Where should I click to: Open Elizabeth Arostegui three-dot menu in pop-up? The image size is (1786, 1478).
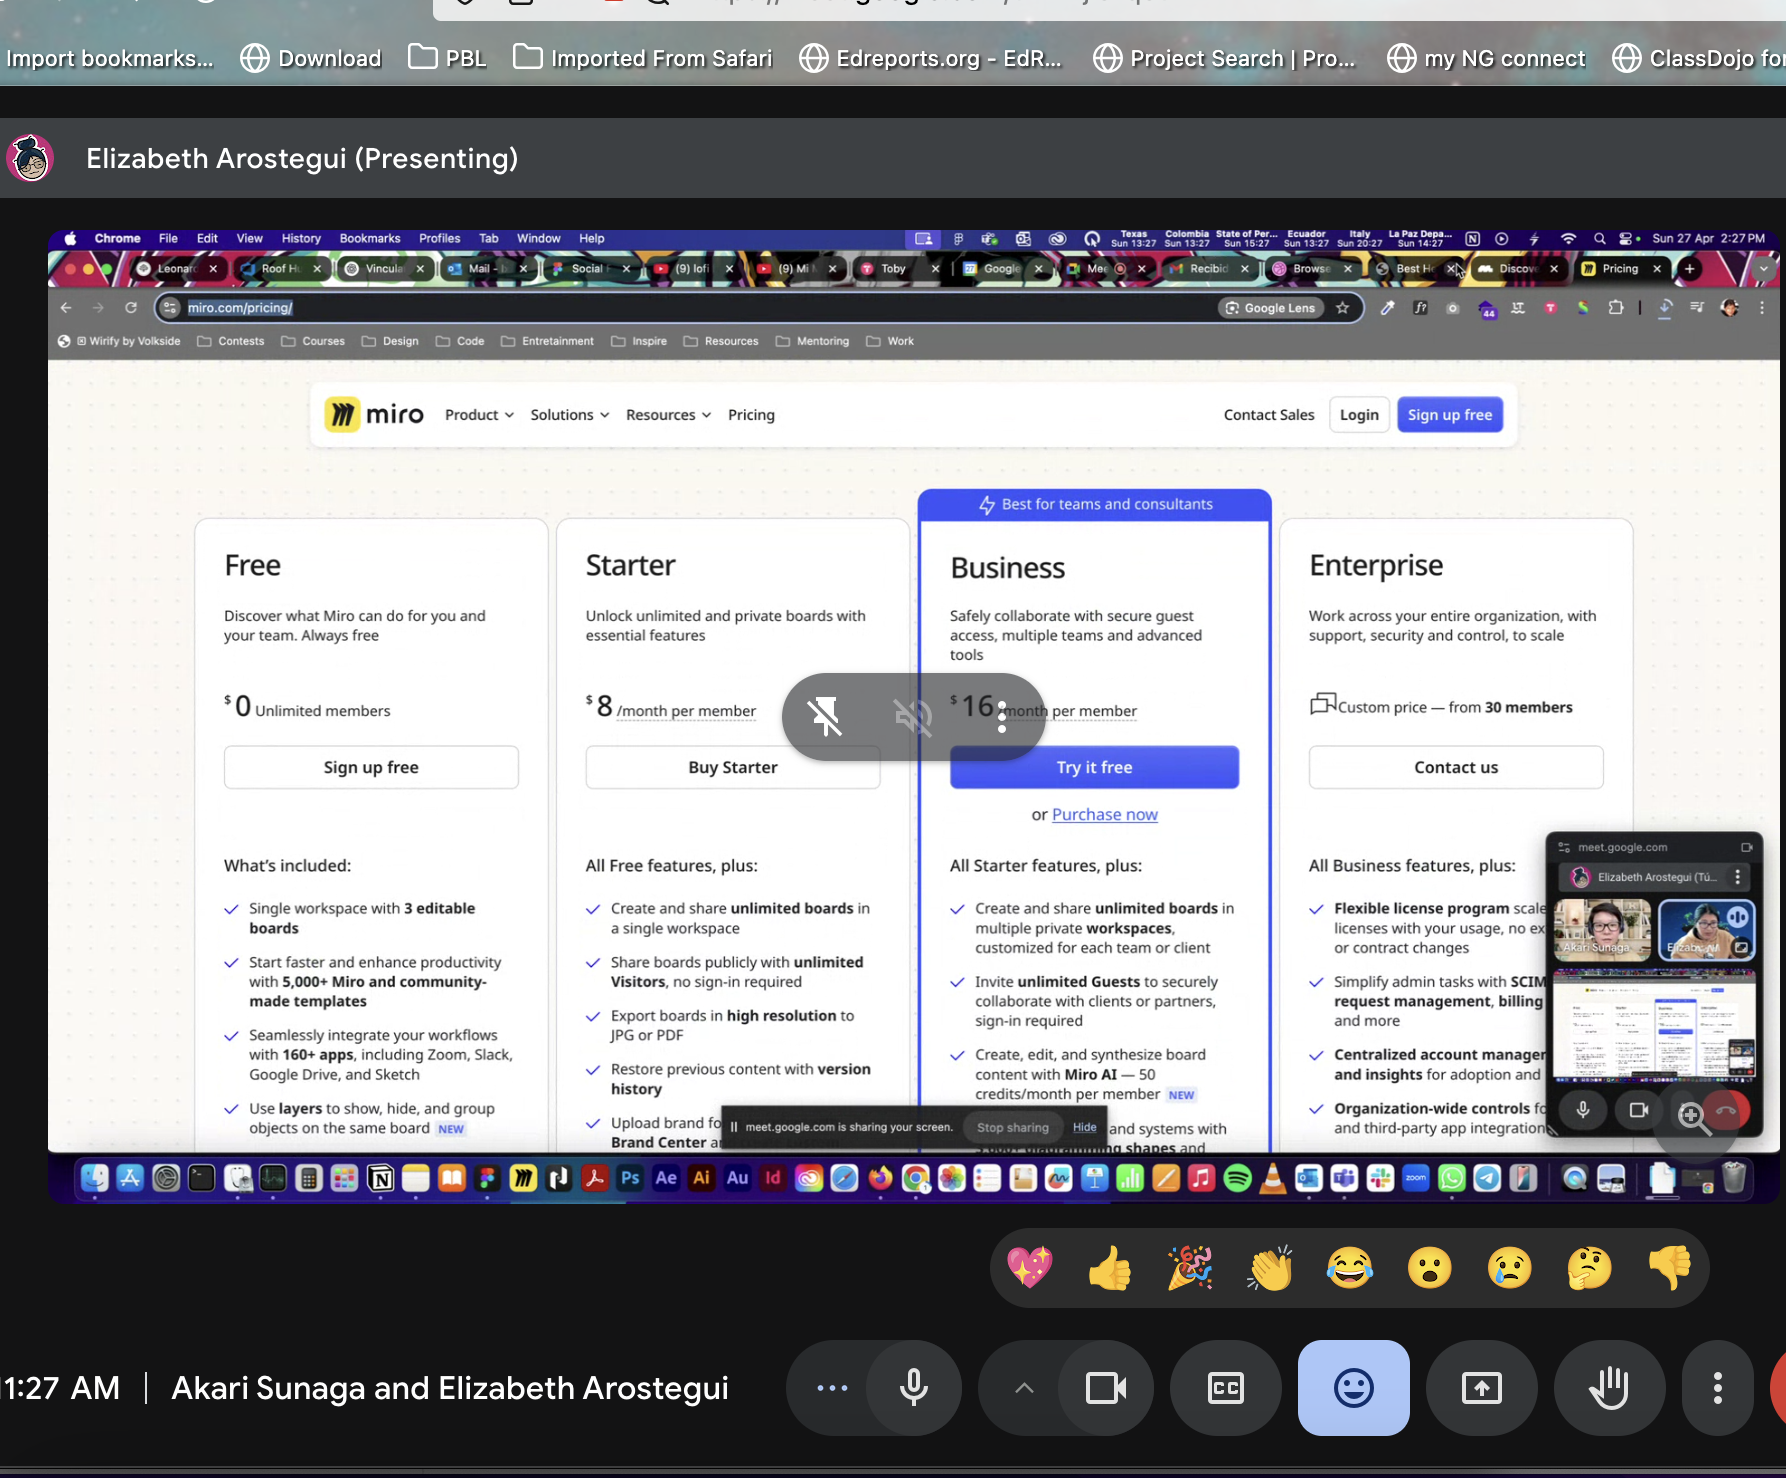click(x=1738, y=877)
